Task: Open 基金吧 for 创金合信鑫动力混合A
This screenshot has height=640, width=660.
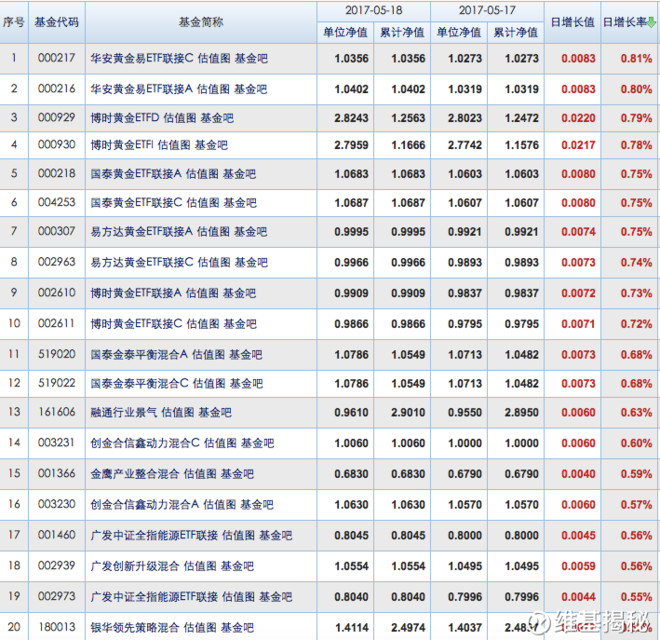Action: pos(257,504)
